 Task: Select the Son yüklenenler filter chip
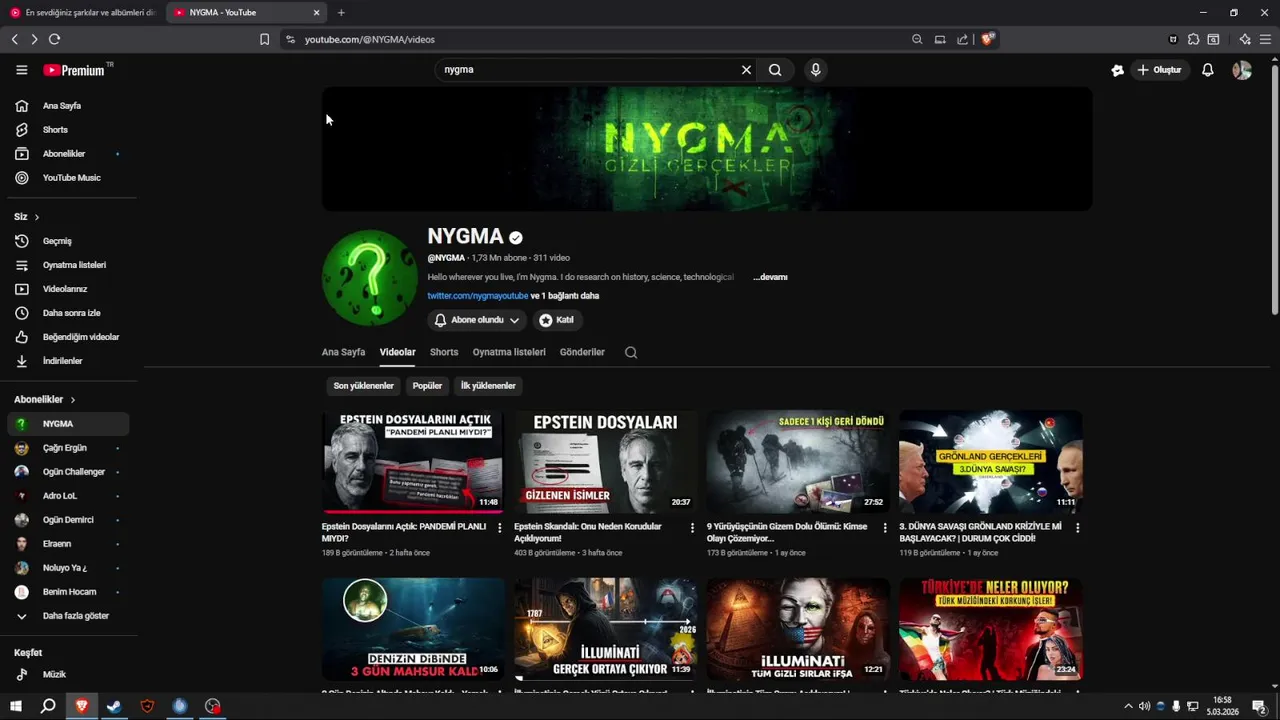(x=364, y=386)
